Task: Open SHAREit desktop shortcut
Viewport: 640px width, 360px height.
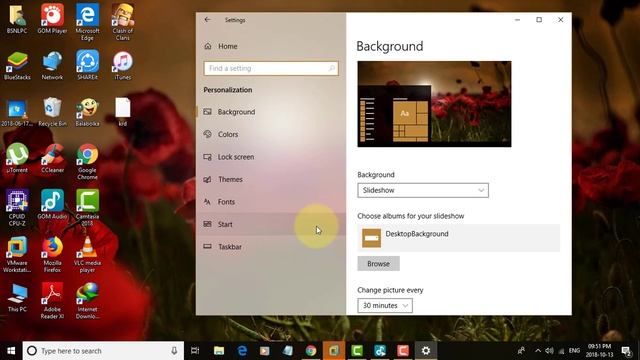Action: click(87, 65)
